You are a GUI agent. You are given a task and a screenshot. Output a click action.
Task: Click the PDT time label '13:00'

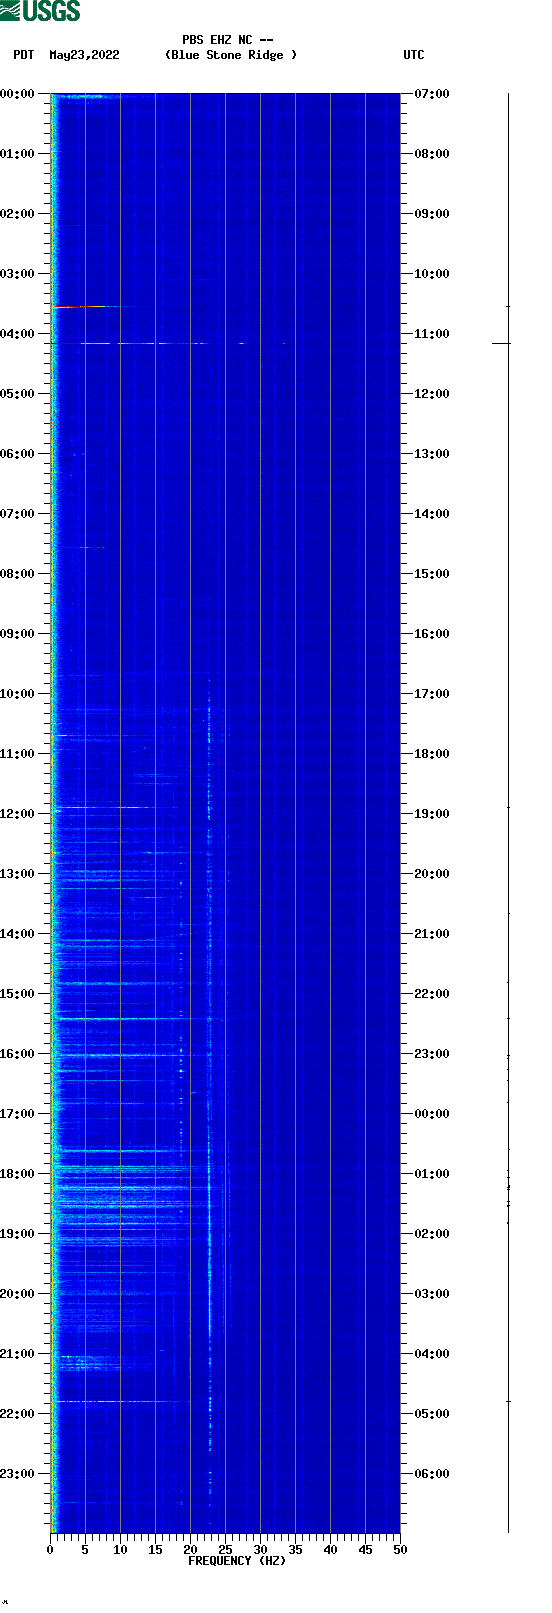click(18, 874)
